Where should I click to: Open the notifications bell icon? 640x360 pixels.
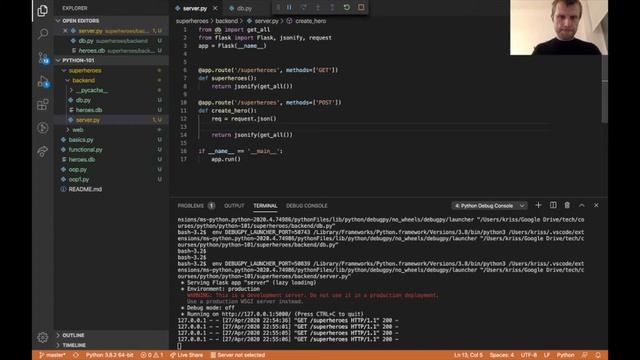click(x=598, y=355)
